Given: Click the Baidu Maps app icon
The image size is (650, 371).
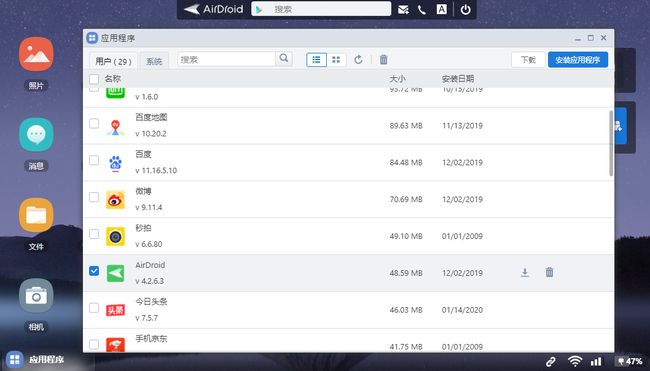Looking at the screenshot, I should click(115, 127).
